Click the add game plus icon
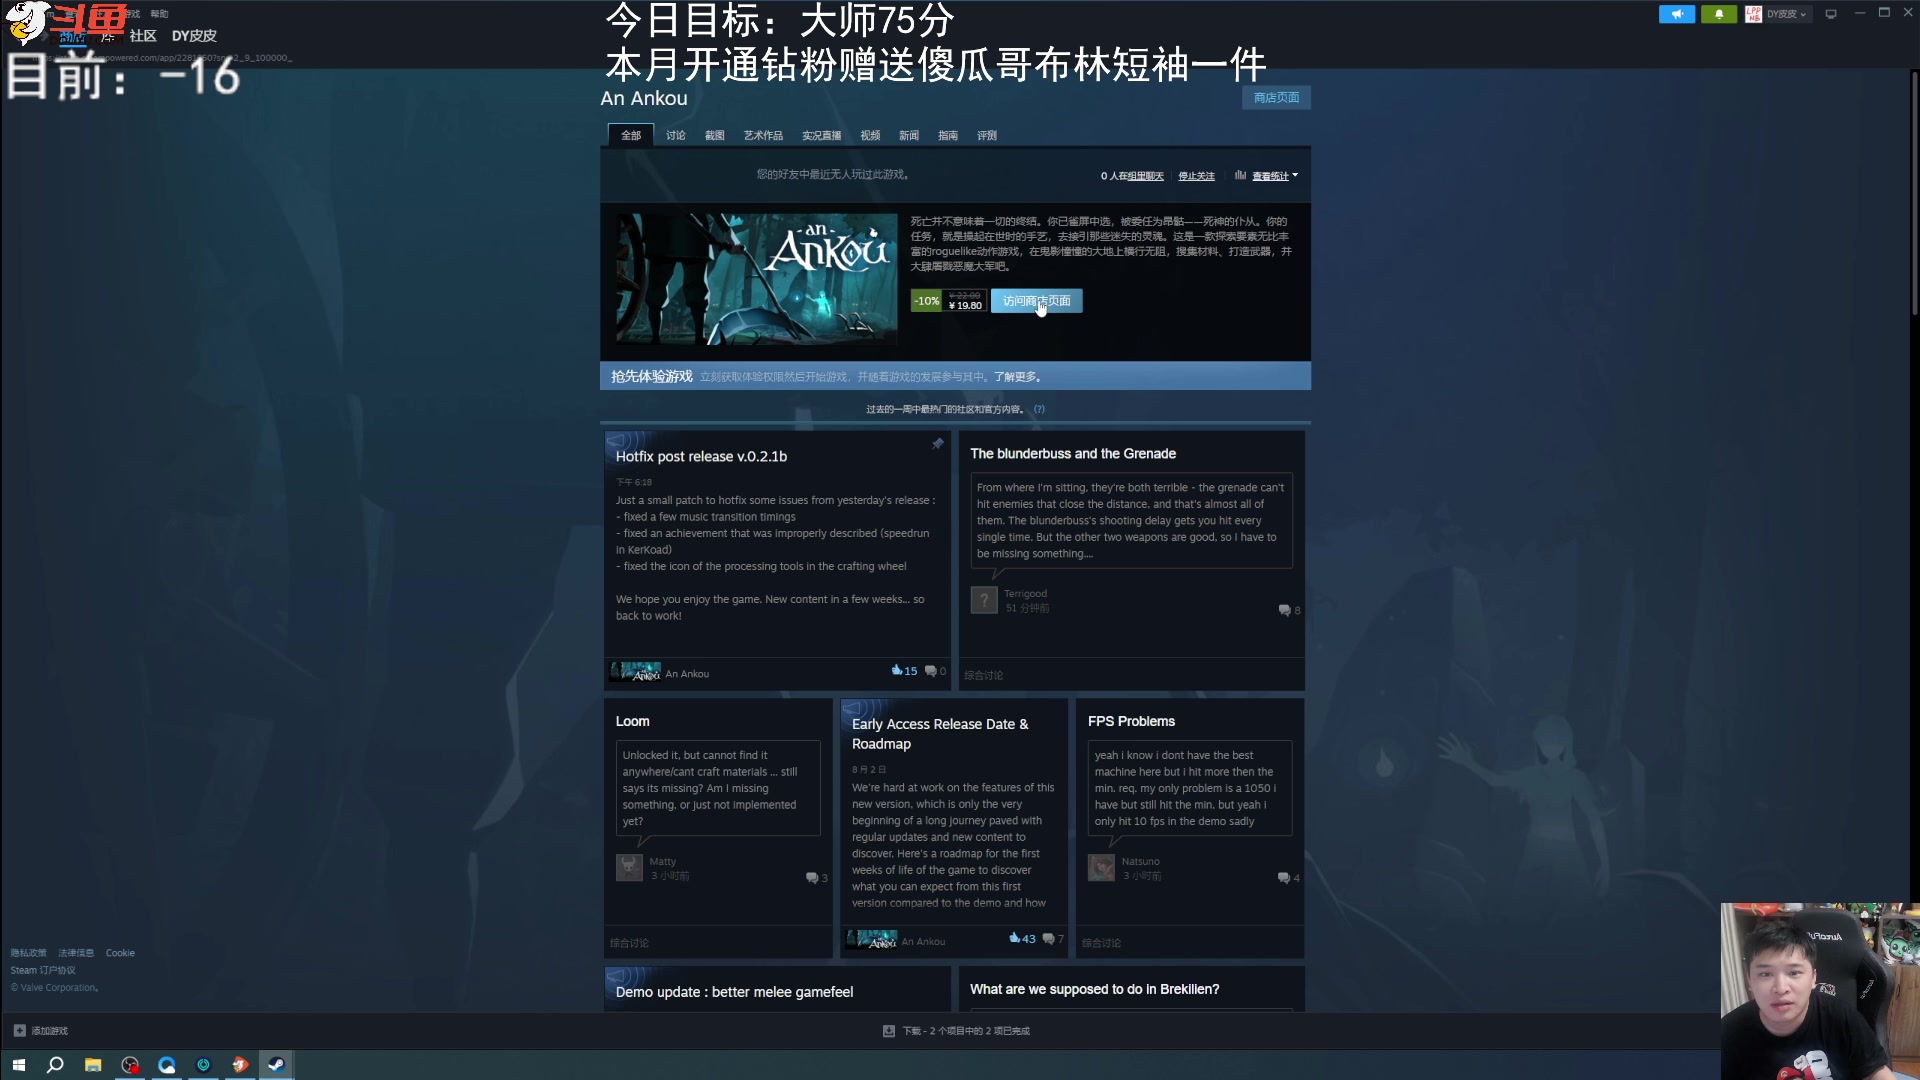Image resolution: width=1920 pixels, height=1080 pixels. [x=19, y=1030]
